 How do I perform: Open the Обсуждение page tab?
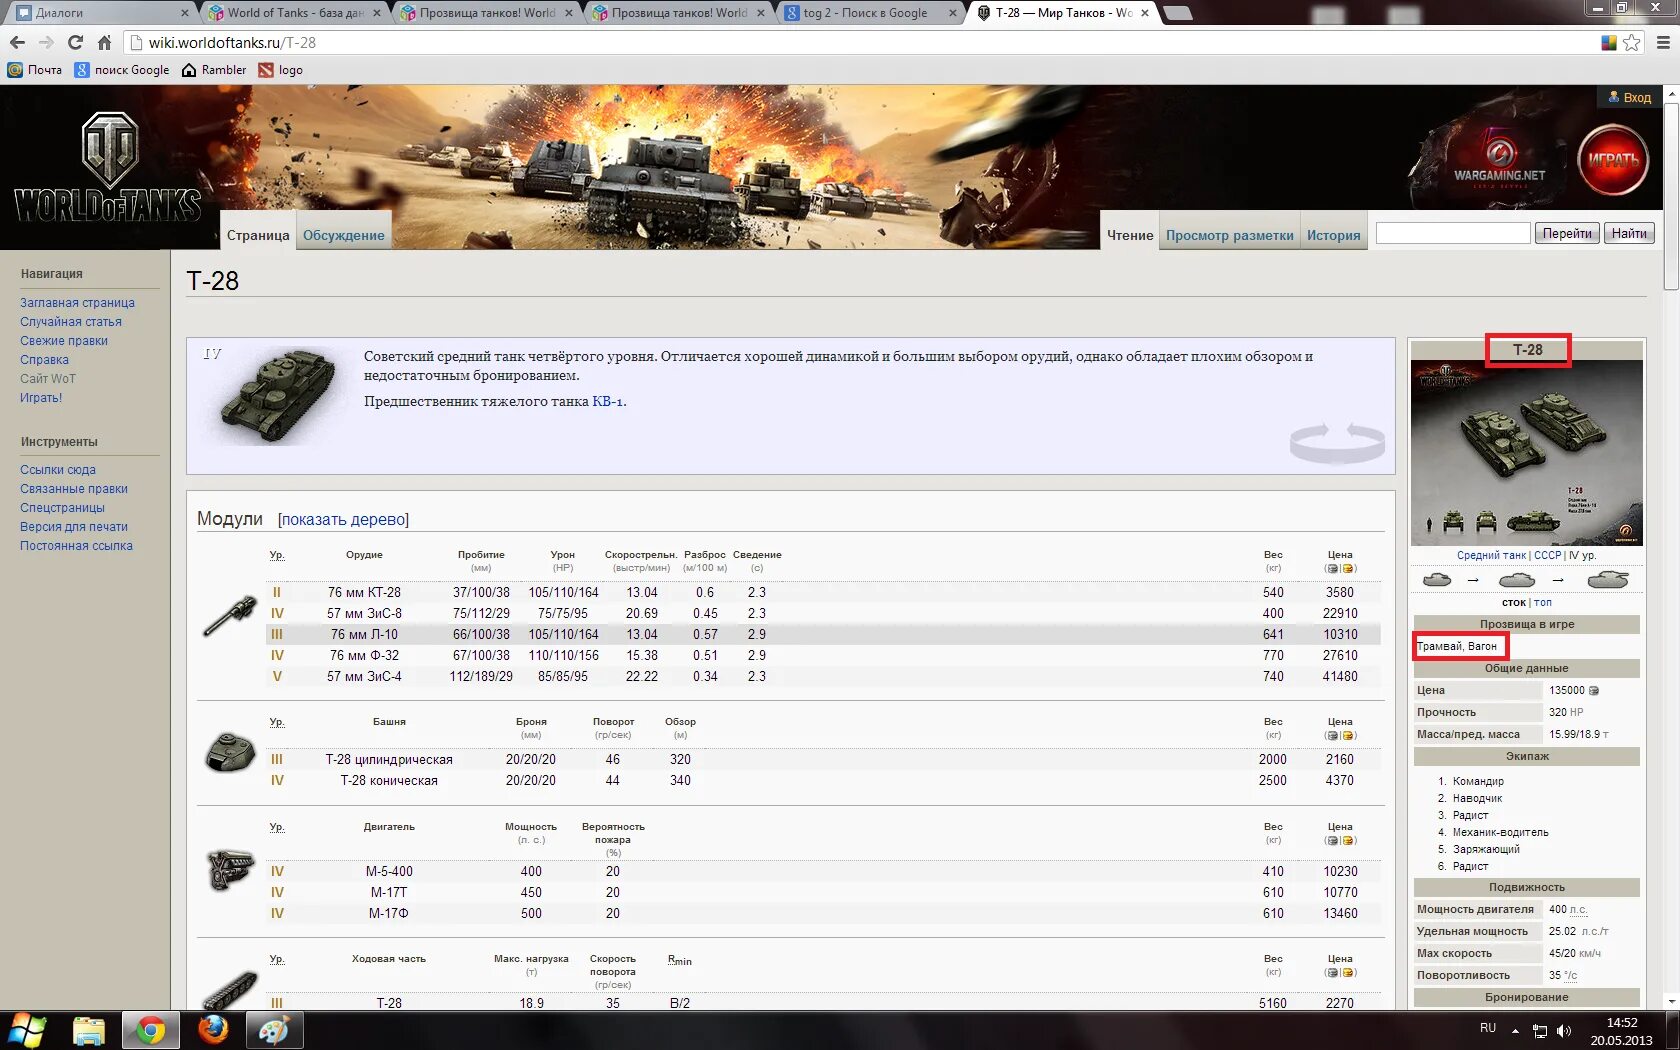[343, 235]
